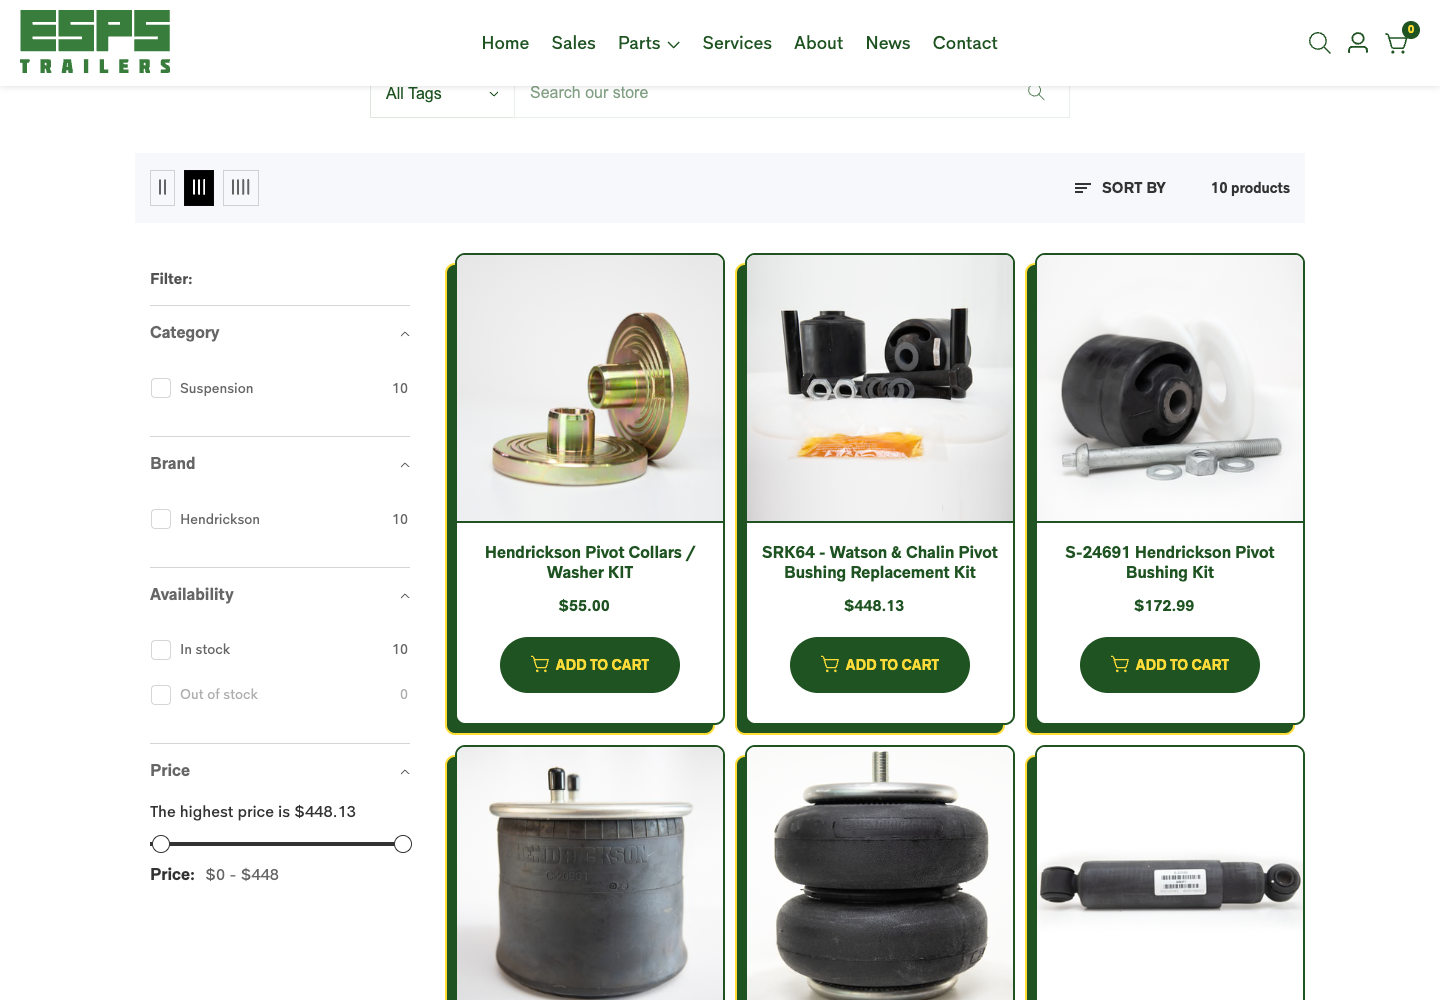This screenshot has width=1440, height=1000.
Task: Add S-24691 Pivot Bushing Kit to cart
Action: [1170, 665]
